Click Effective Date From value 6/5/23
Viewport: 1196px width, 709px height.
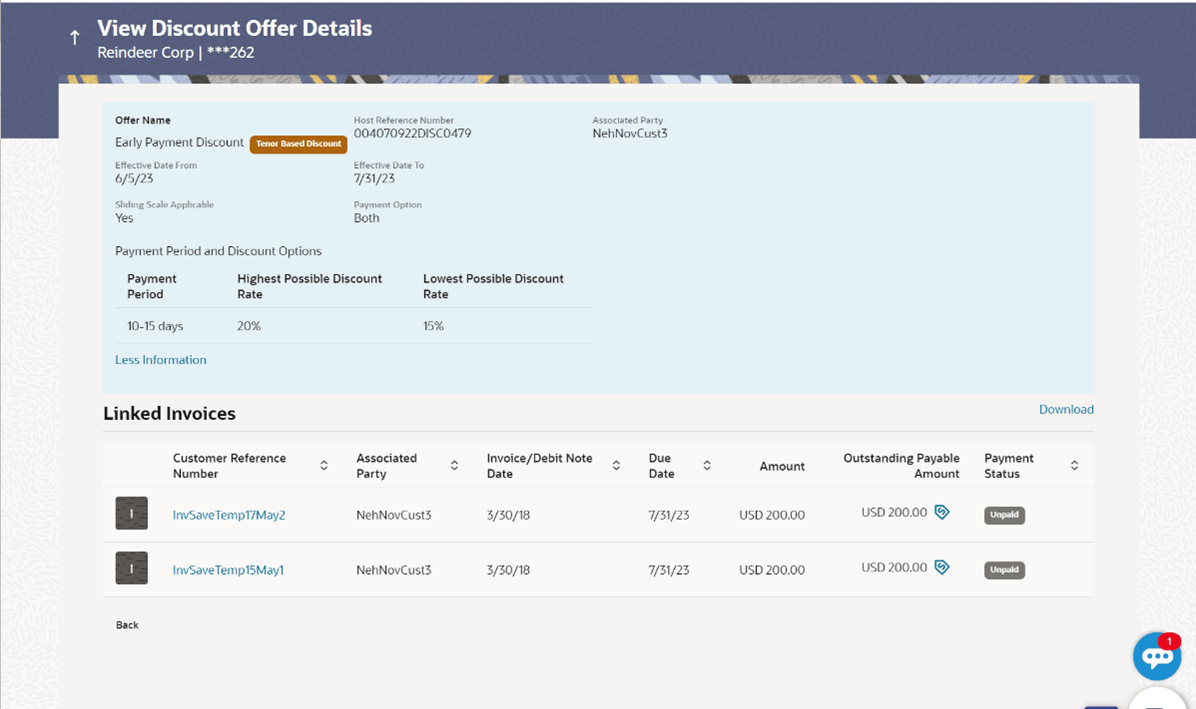pyautogui.click(x=134, y=178)
